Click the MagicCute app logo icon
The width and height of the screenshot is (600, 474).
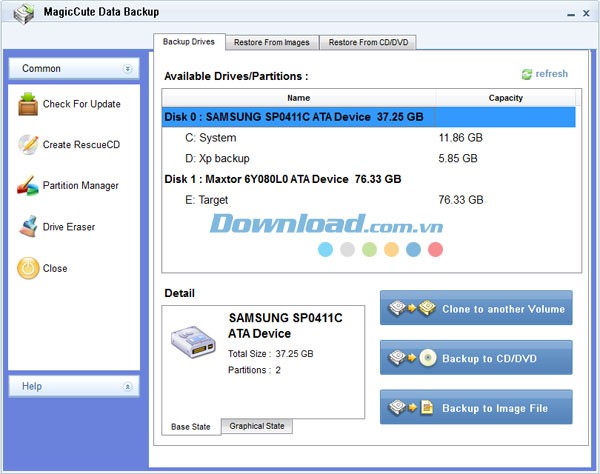[x=24, y=13]
